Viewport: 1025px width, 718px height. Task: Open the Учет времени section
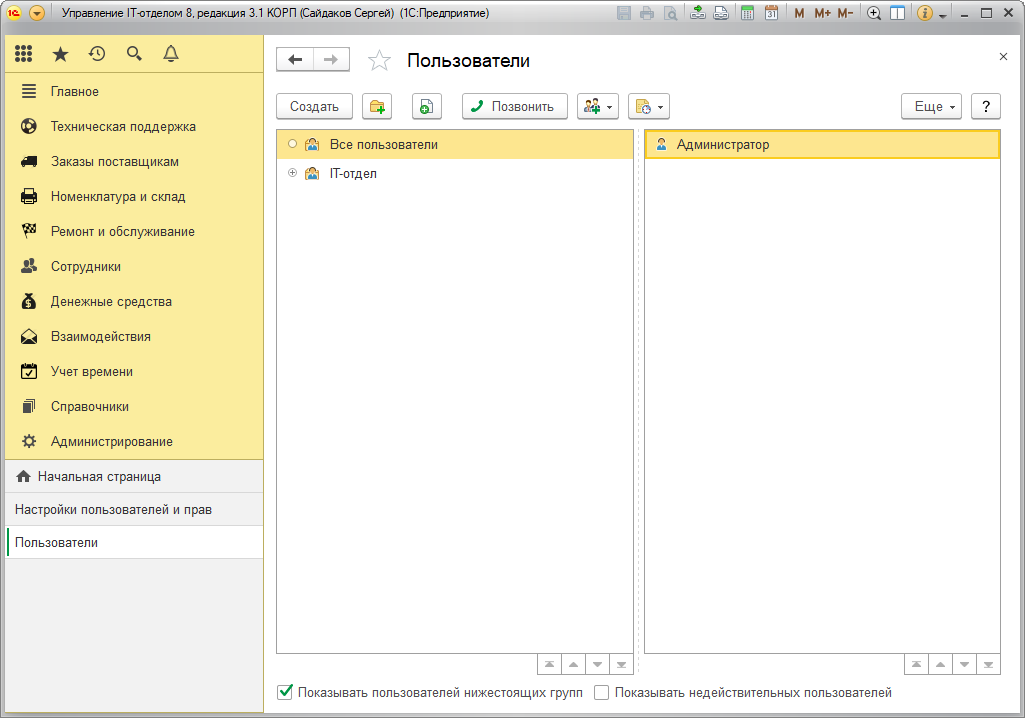tap(134, 371)
